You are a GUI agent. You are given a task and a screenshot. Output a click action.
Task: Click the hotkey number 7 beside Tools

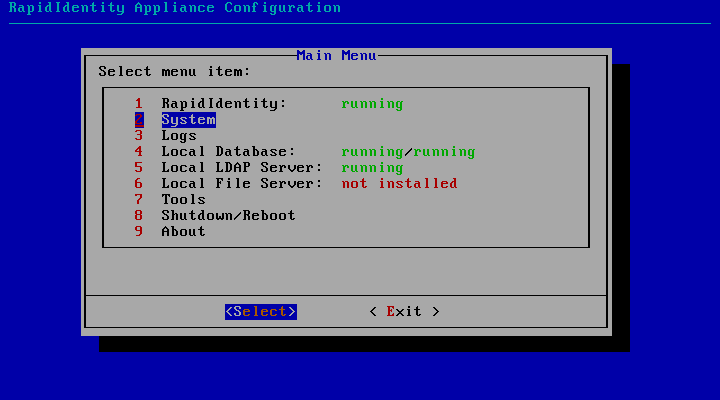point(139,199)
